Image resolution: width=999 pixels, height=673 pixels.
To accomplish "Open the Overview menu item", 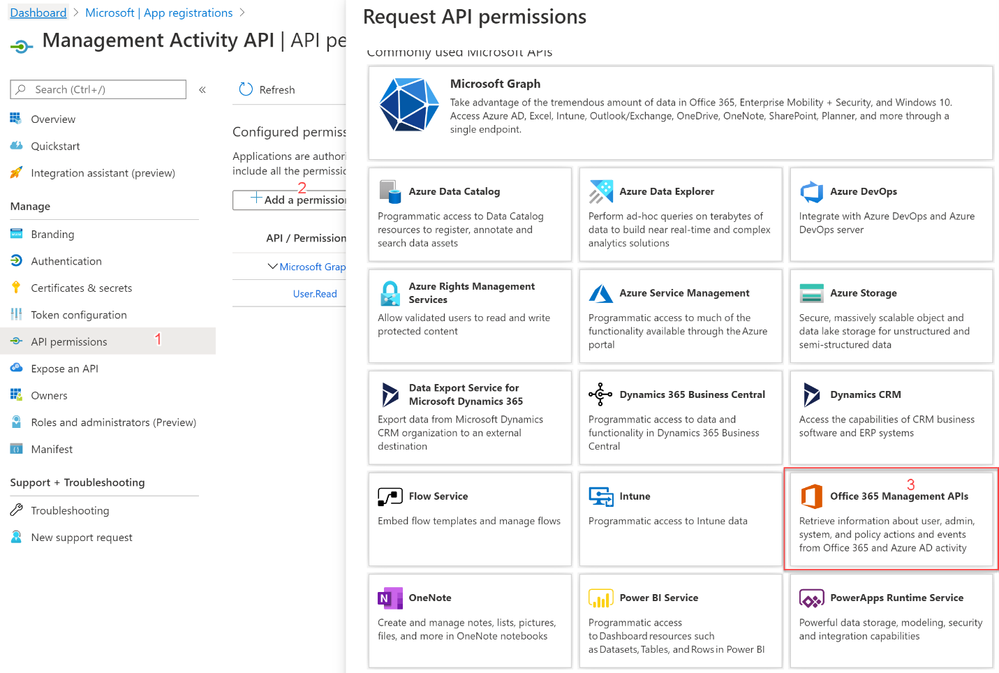I will (53, 119).
